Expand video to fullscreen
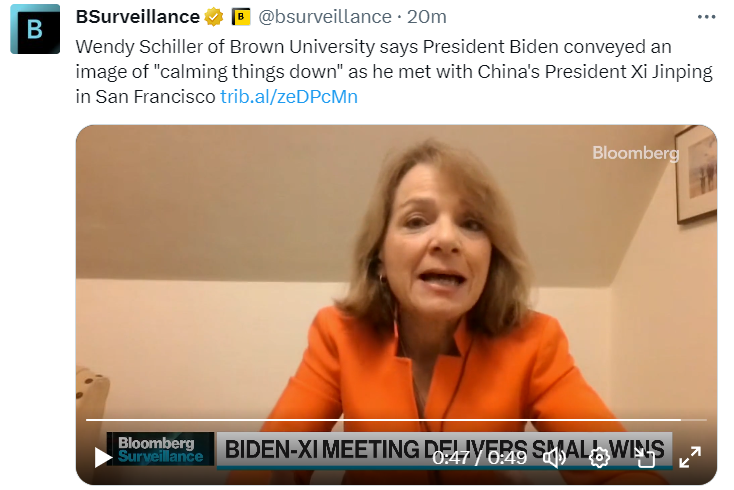The image size is (734, 490). tap(690, 457)
